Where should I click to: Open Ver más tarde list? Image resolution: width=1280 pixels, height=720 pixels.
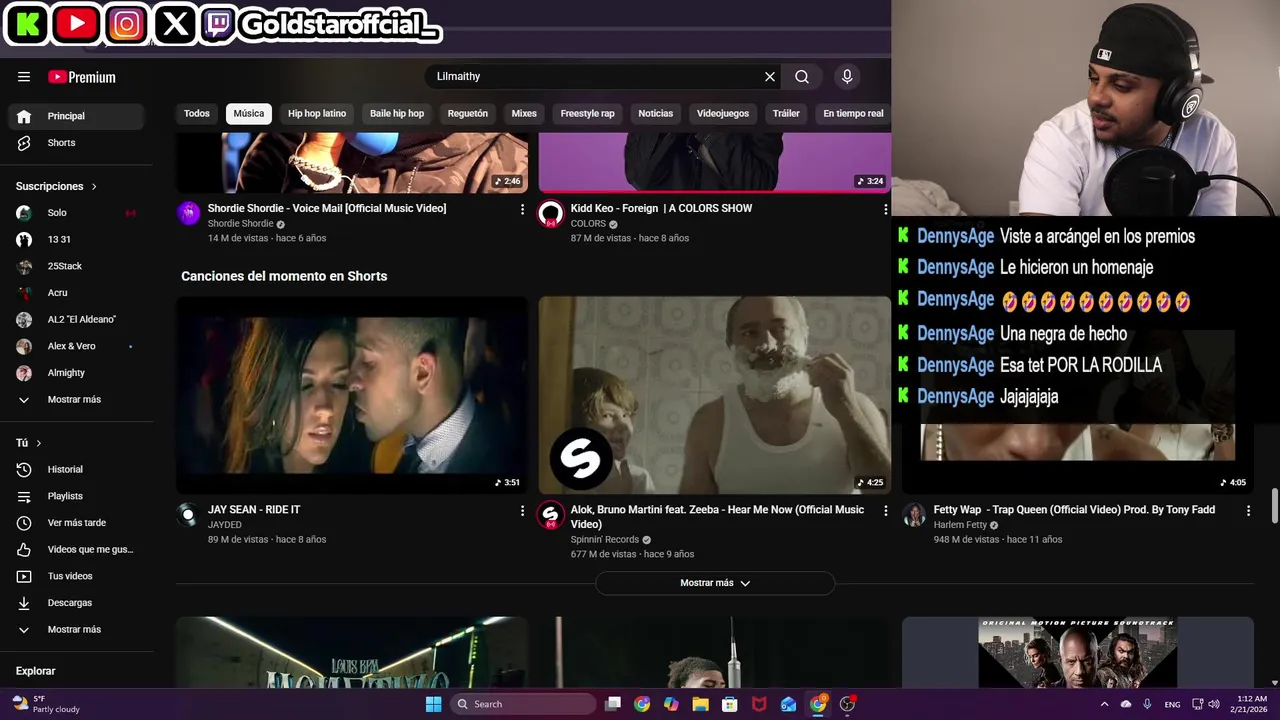[76, 523]
